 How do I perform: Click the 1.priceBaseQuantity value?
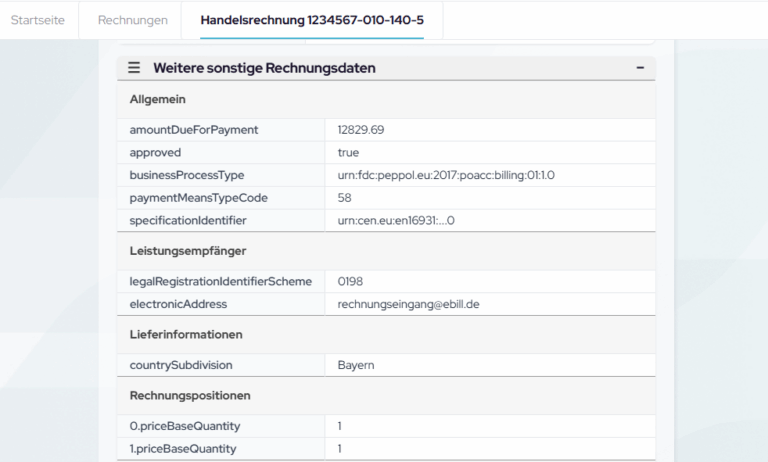tap(340, 449)
